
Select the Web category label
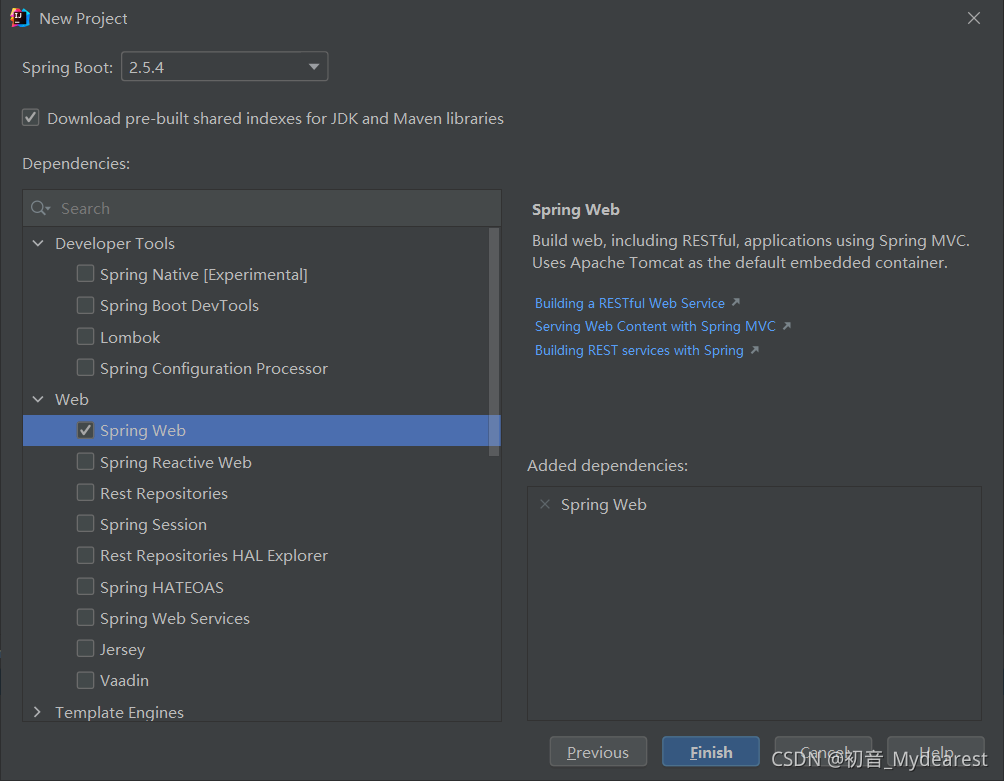pyautogui.click(x=72, y=399)
